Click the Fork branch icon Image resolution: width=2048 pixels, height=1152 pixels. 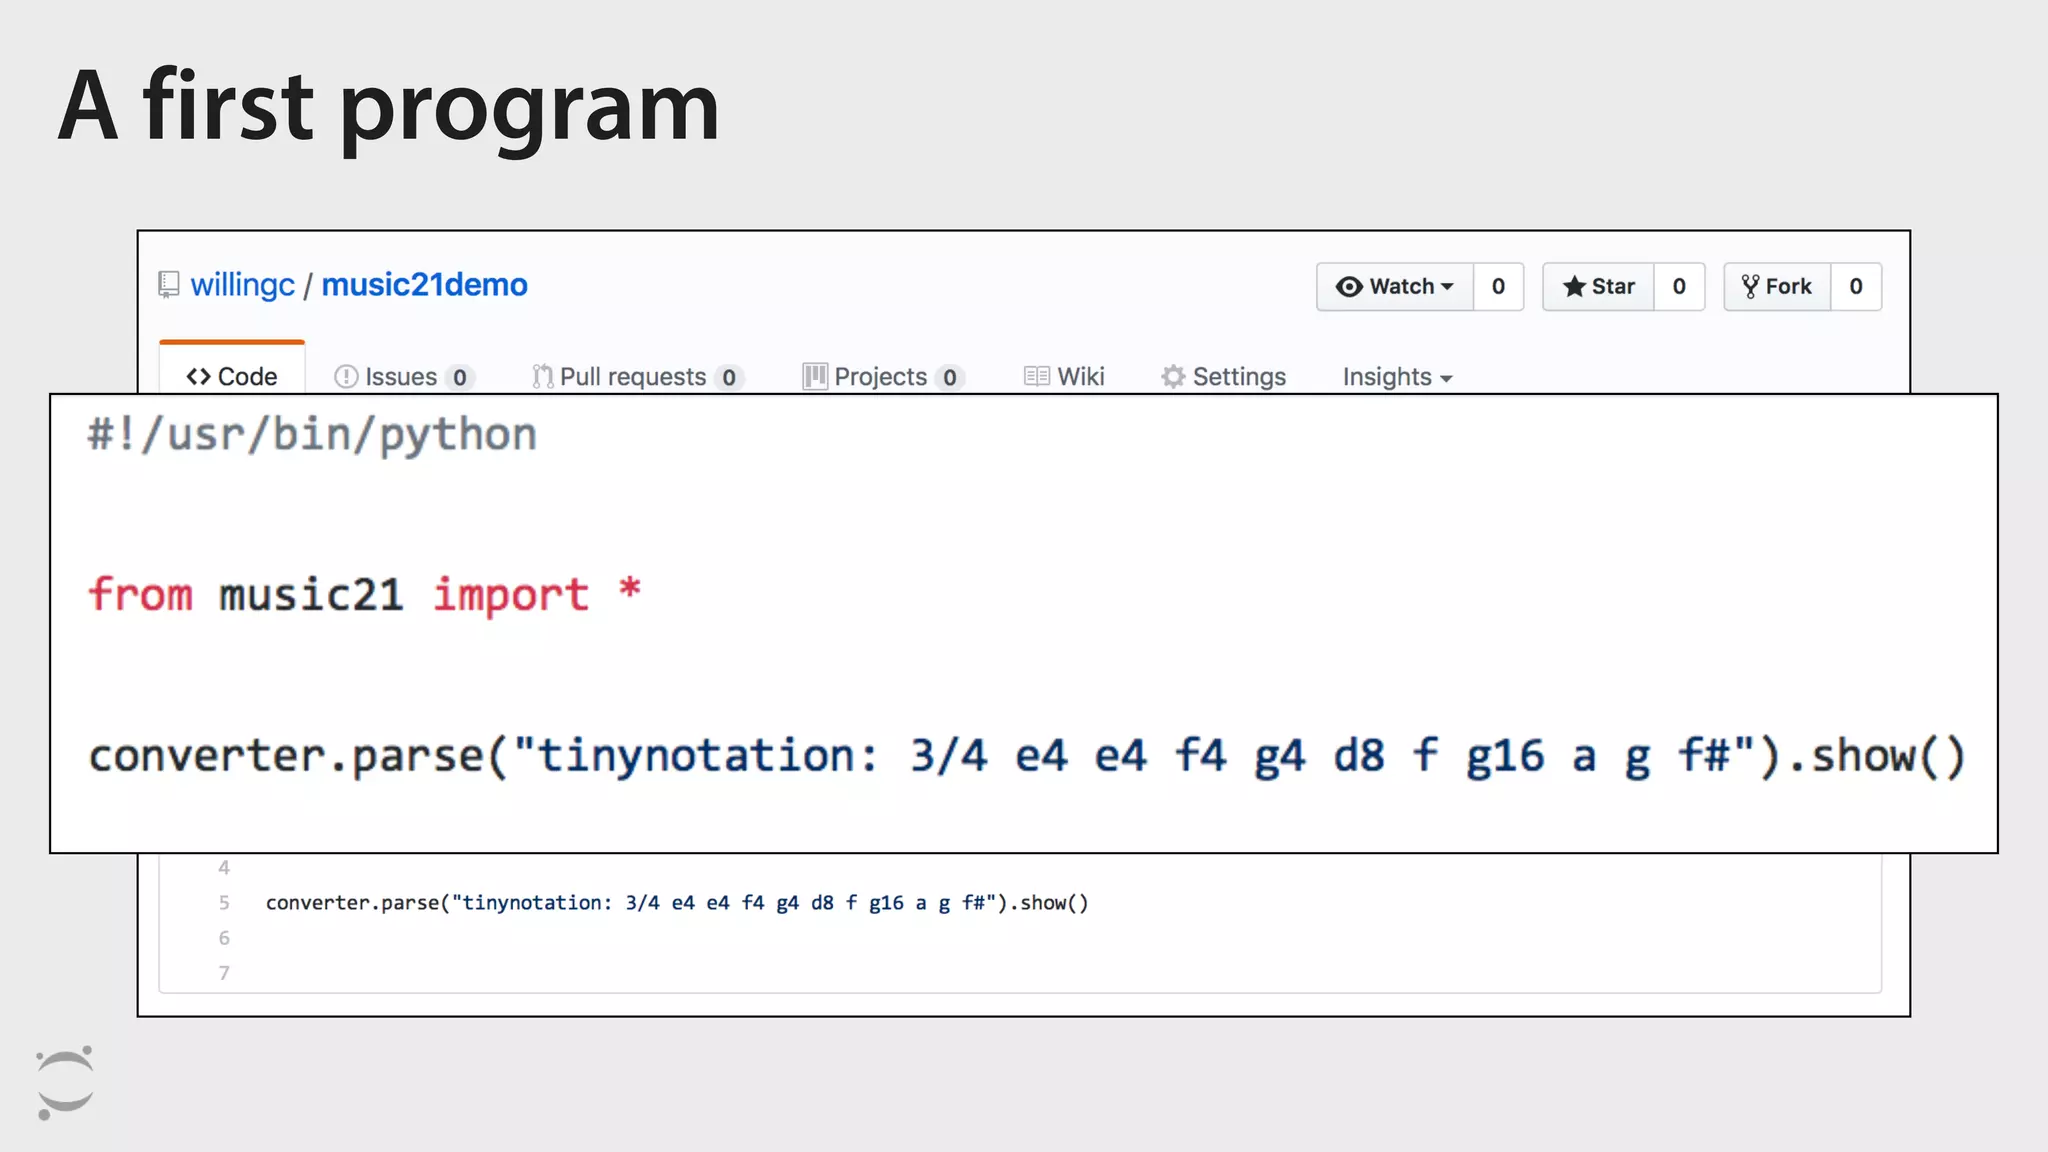click(x=1750, y=287)
